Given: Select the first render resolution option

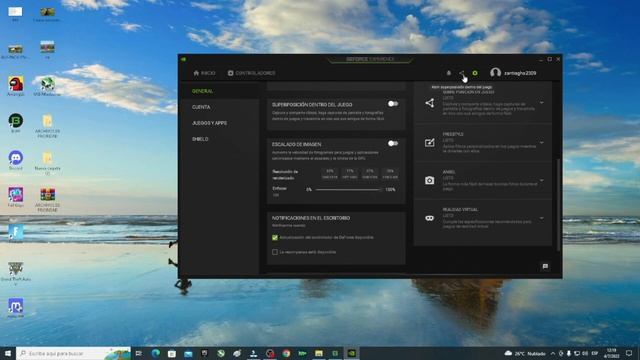Looking at the screenshot, I should point(330,174).
